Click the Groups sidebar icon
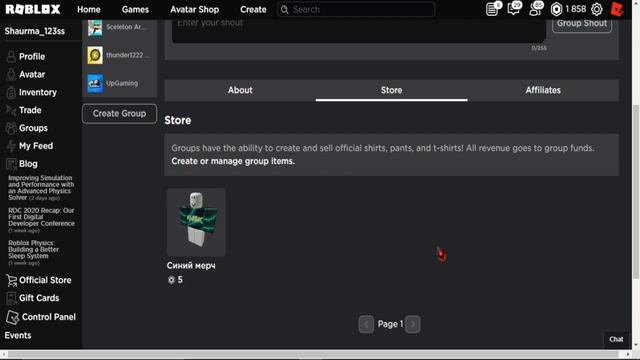Screen dimensions: 640x360 (x=11, y=128)
